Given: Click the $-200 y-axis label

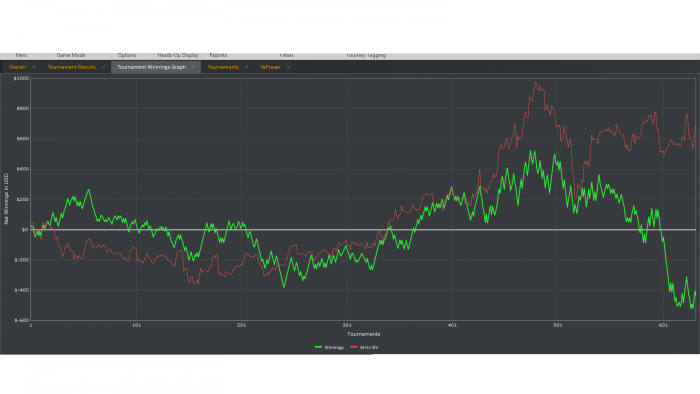Looking at the screenshot, I should click(22, 260).
